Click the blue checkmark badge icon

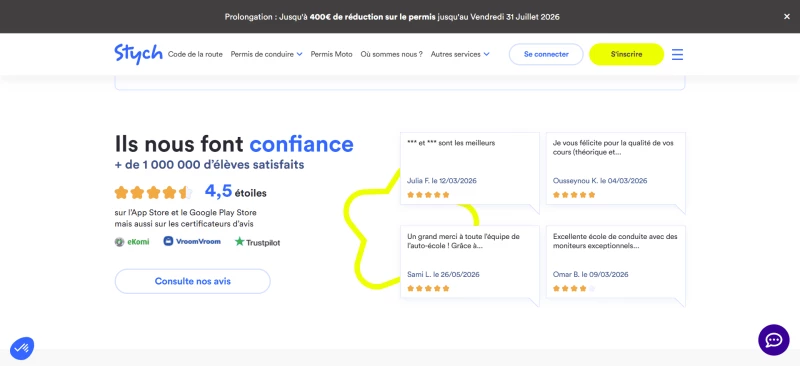22,349
